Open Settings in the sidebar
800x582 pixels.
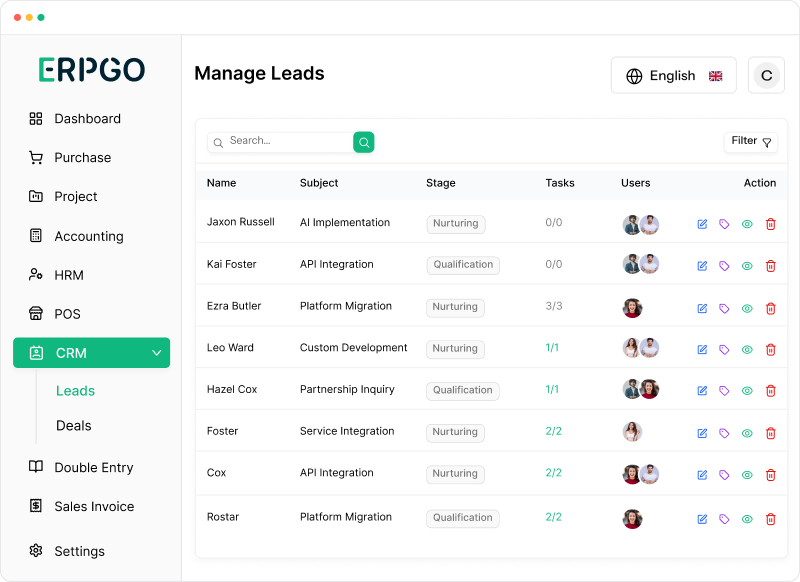pyautogui.click(x=67, y=551)
